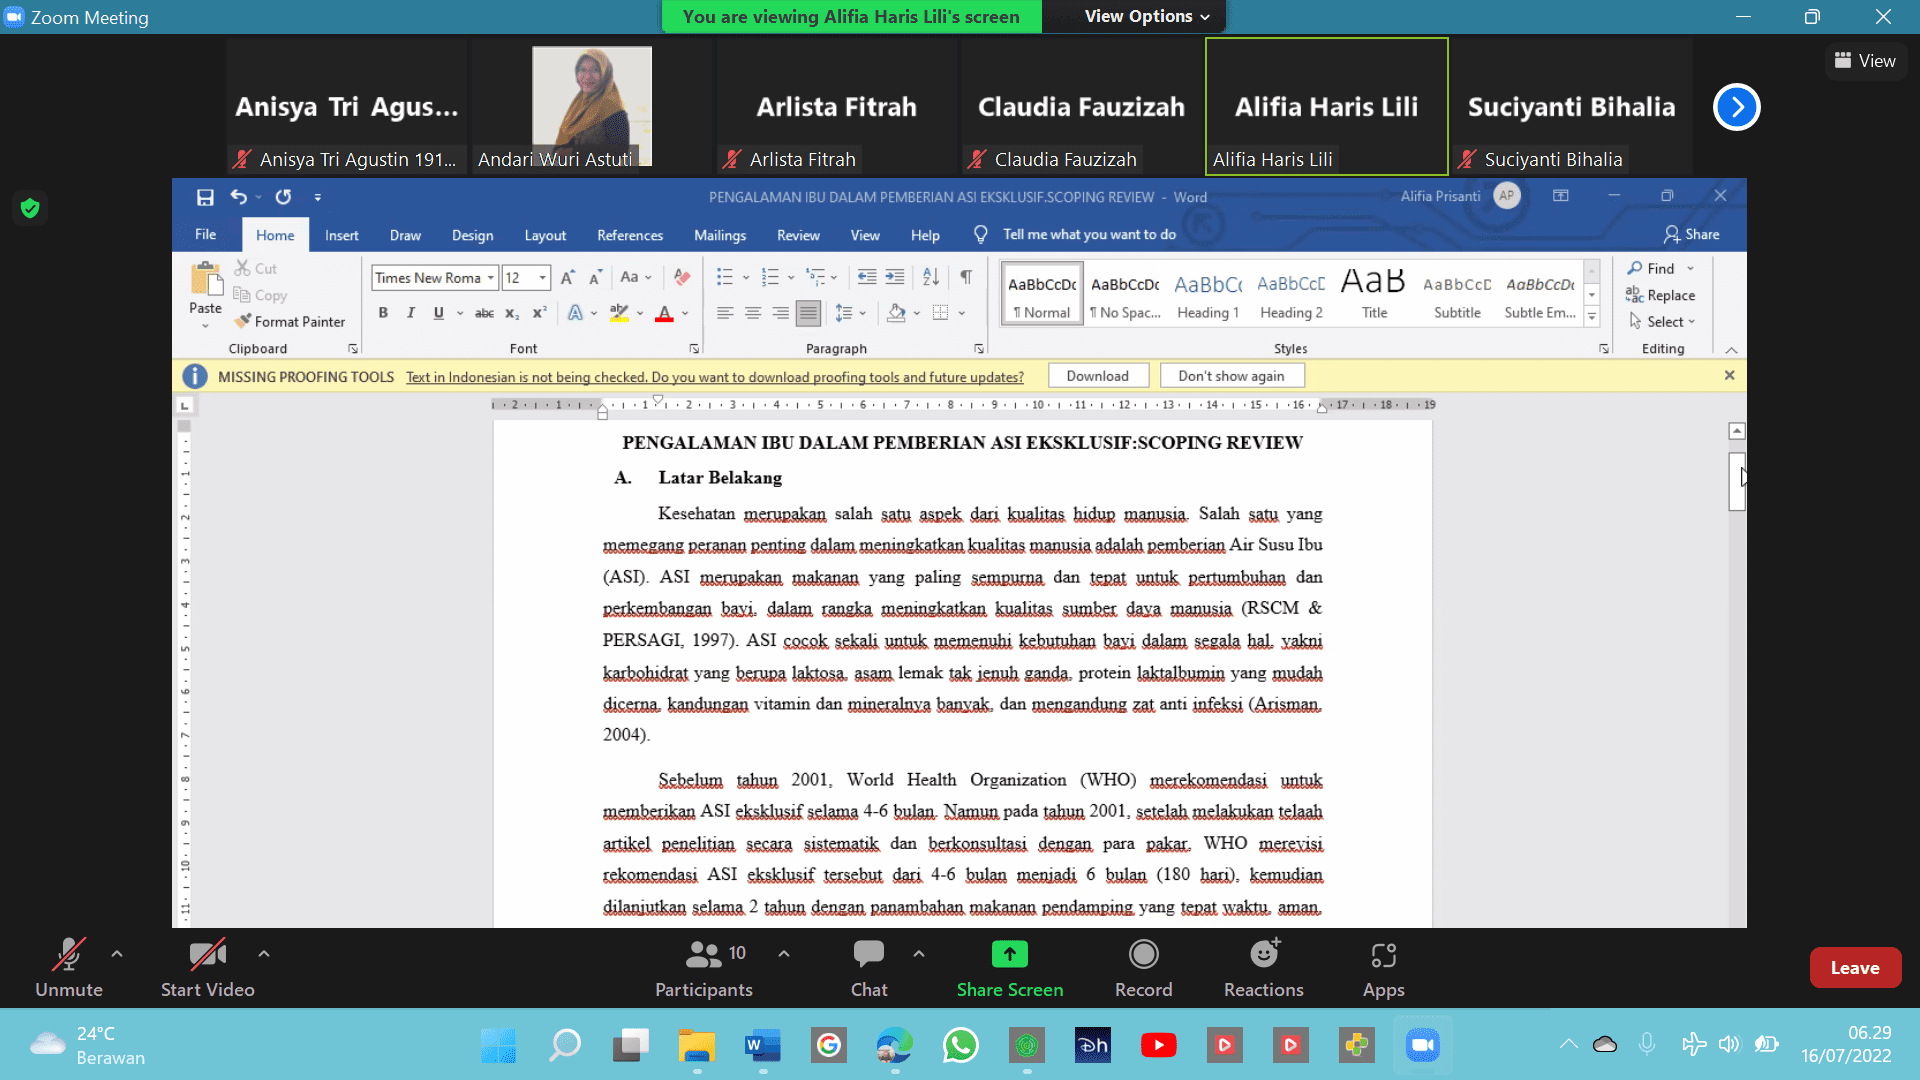The width and height of the screenshot is (1920, 1080).
Task: Open the Select dropdown in Editing
Action: click(1662, 322)
